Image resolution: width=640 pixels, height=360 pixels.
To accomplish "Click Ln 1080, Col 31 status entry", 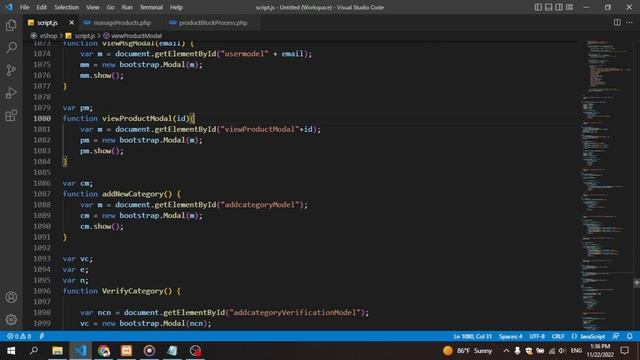I will 472,336.
